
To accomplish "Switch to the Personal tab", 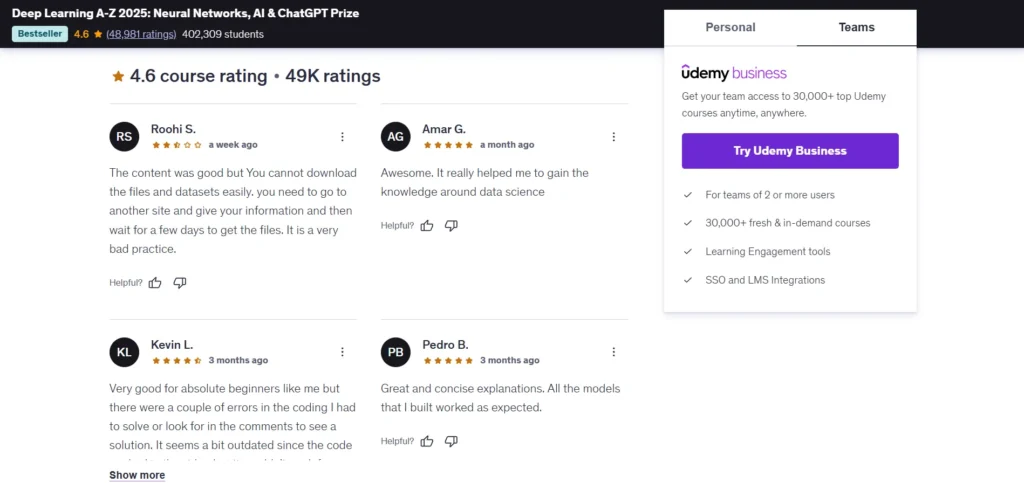I will 730,28.
